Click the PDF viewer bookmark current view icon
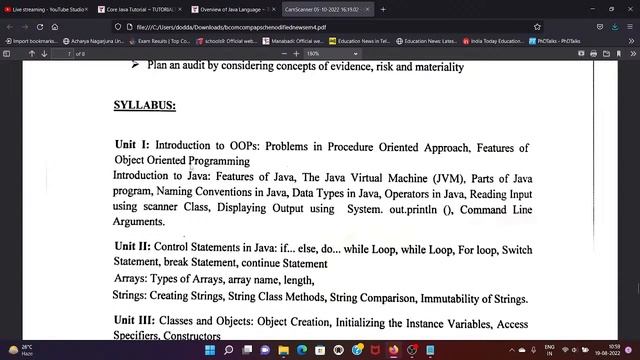This screenshot has width=640, height=360. [619, 53]
